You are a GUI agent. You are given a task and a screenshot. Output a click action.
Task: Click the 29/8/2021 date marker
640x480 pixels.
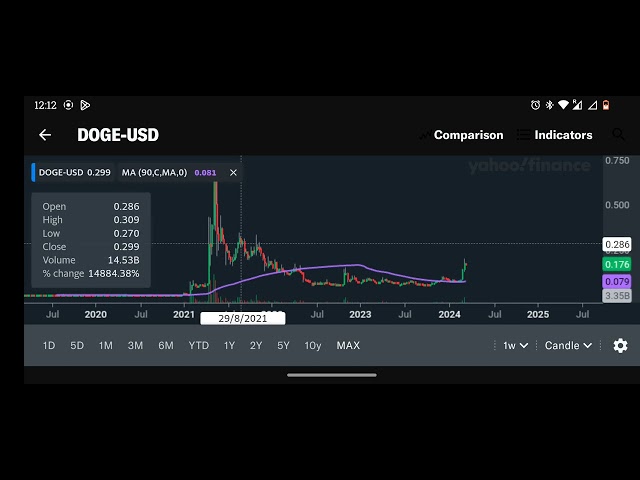click(x=242, y=318)
